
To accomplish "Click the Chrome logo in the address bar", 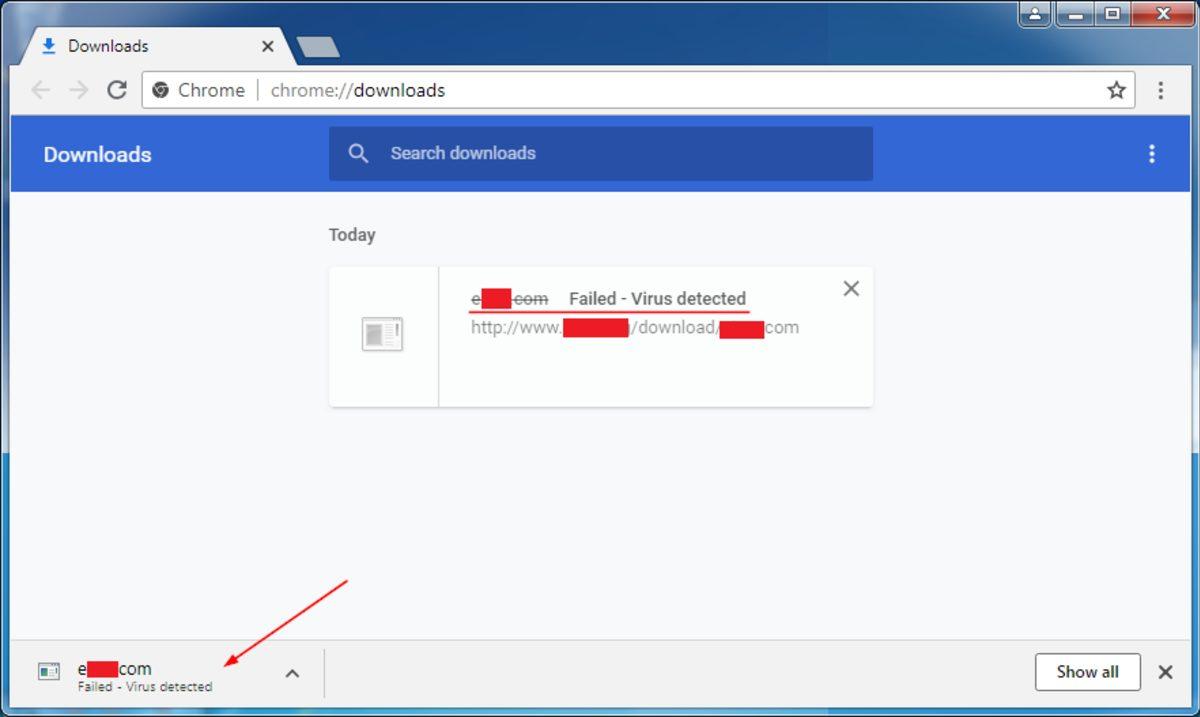I will (160, 90).
